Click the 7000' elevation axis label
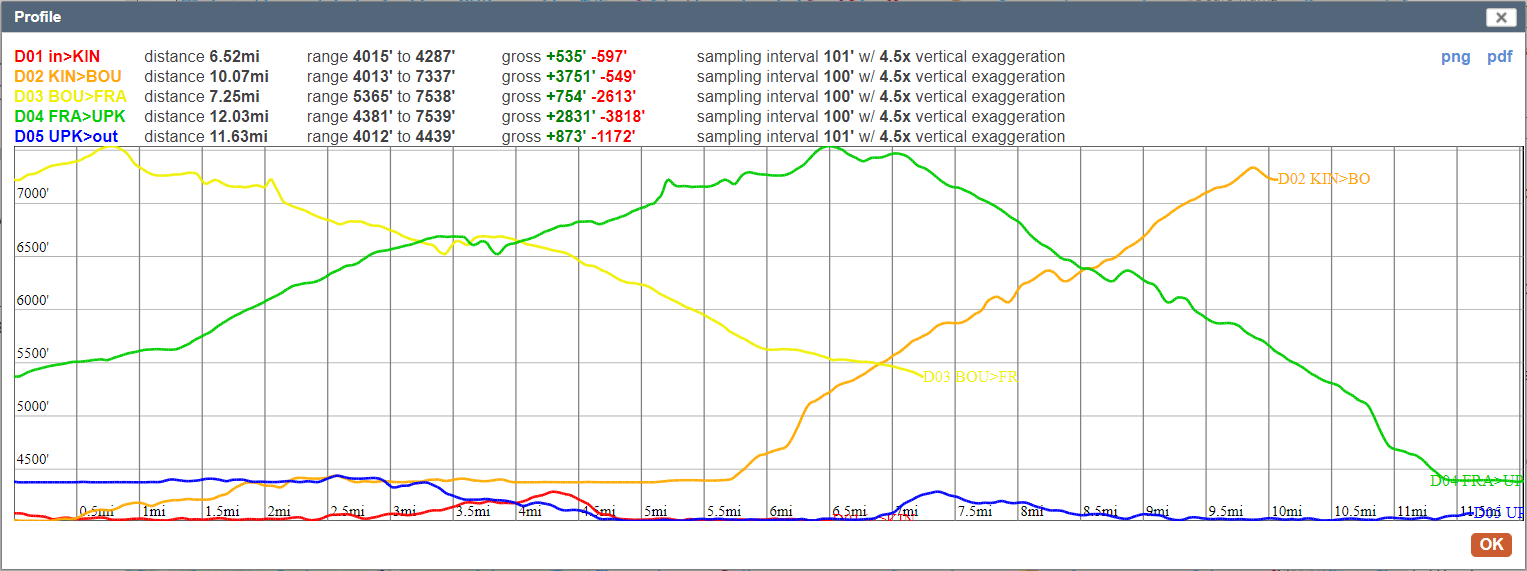 tap(32, 194)
